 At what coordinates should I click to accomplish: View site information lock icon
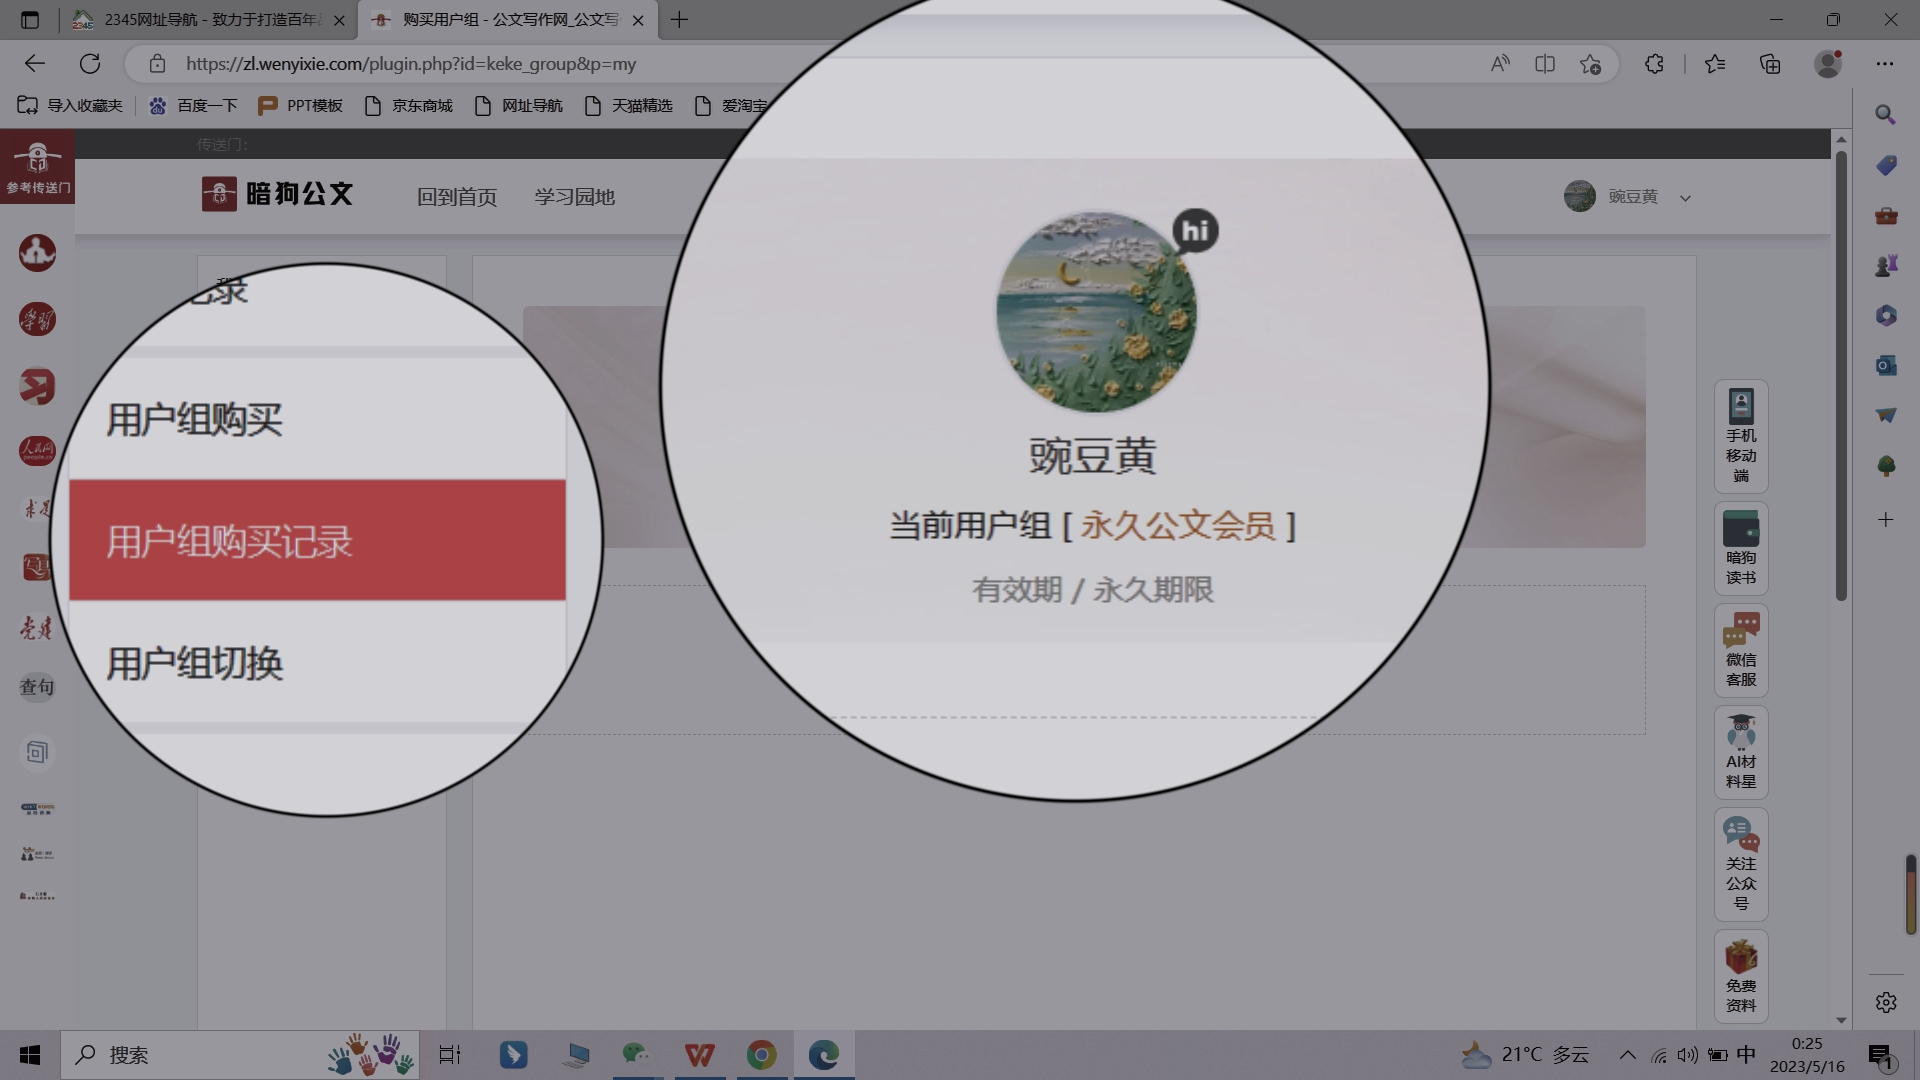[157, 64]
